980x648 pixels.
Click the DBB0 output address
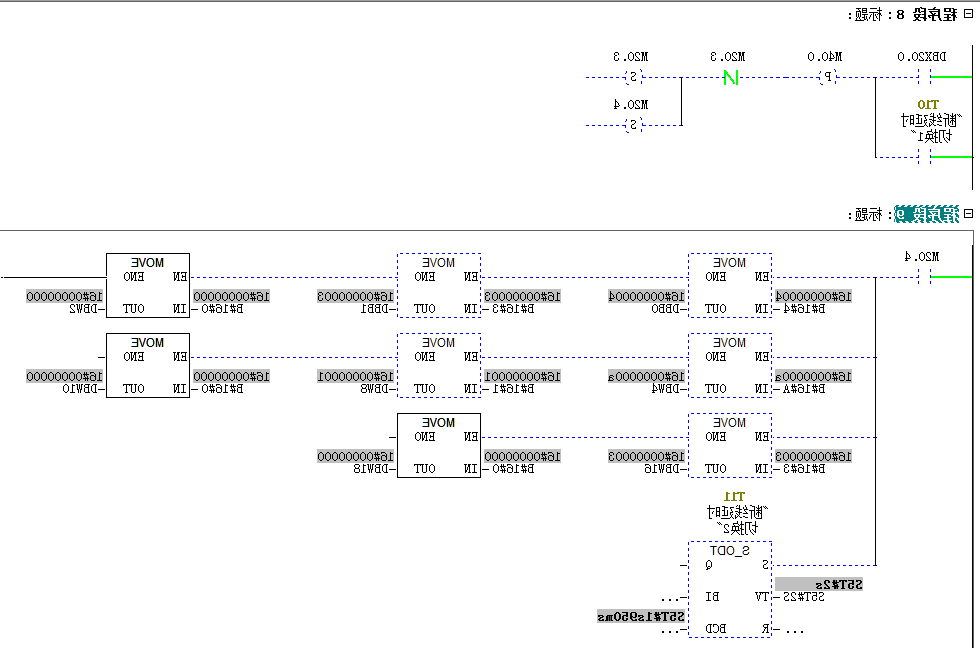click(x=665, y=309)
